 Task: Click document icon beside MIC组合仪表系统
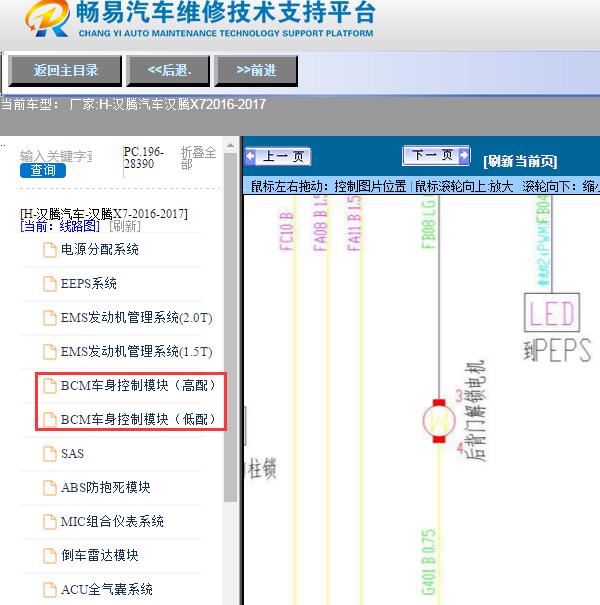[49, 521]
